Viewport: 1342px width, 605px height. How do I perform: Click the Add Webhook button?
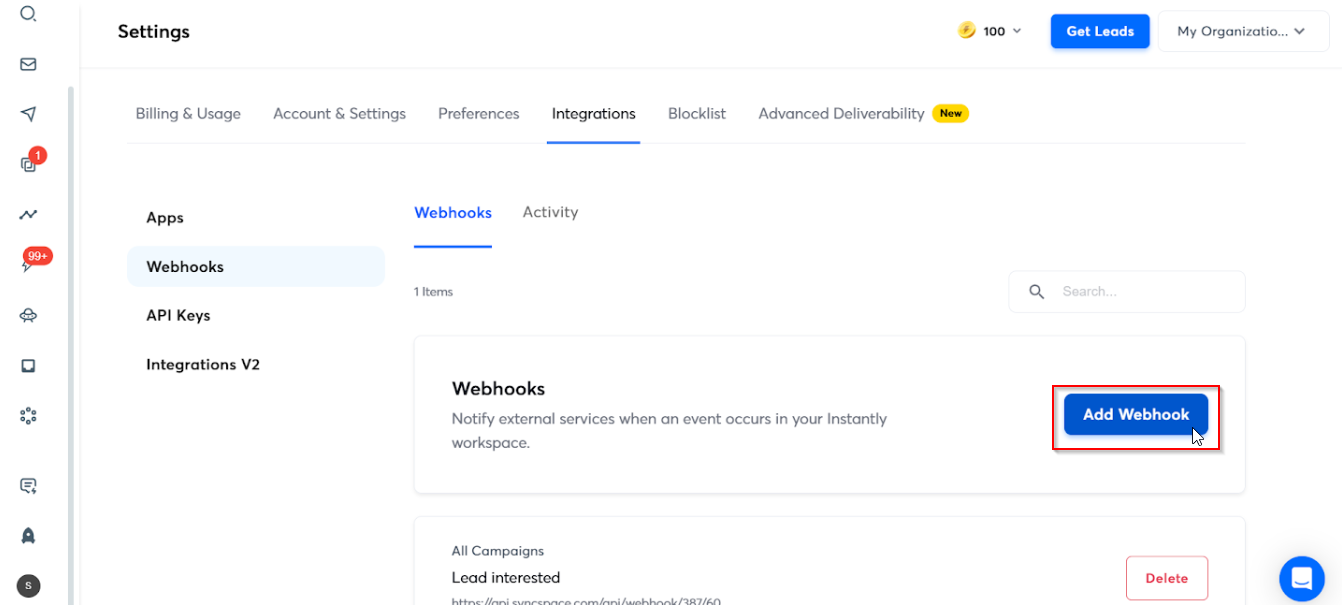pyautogui.click(x=1135, y=414)
